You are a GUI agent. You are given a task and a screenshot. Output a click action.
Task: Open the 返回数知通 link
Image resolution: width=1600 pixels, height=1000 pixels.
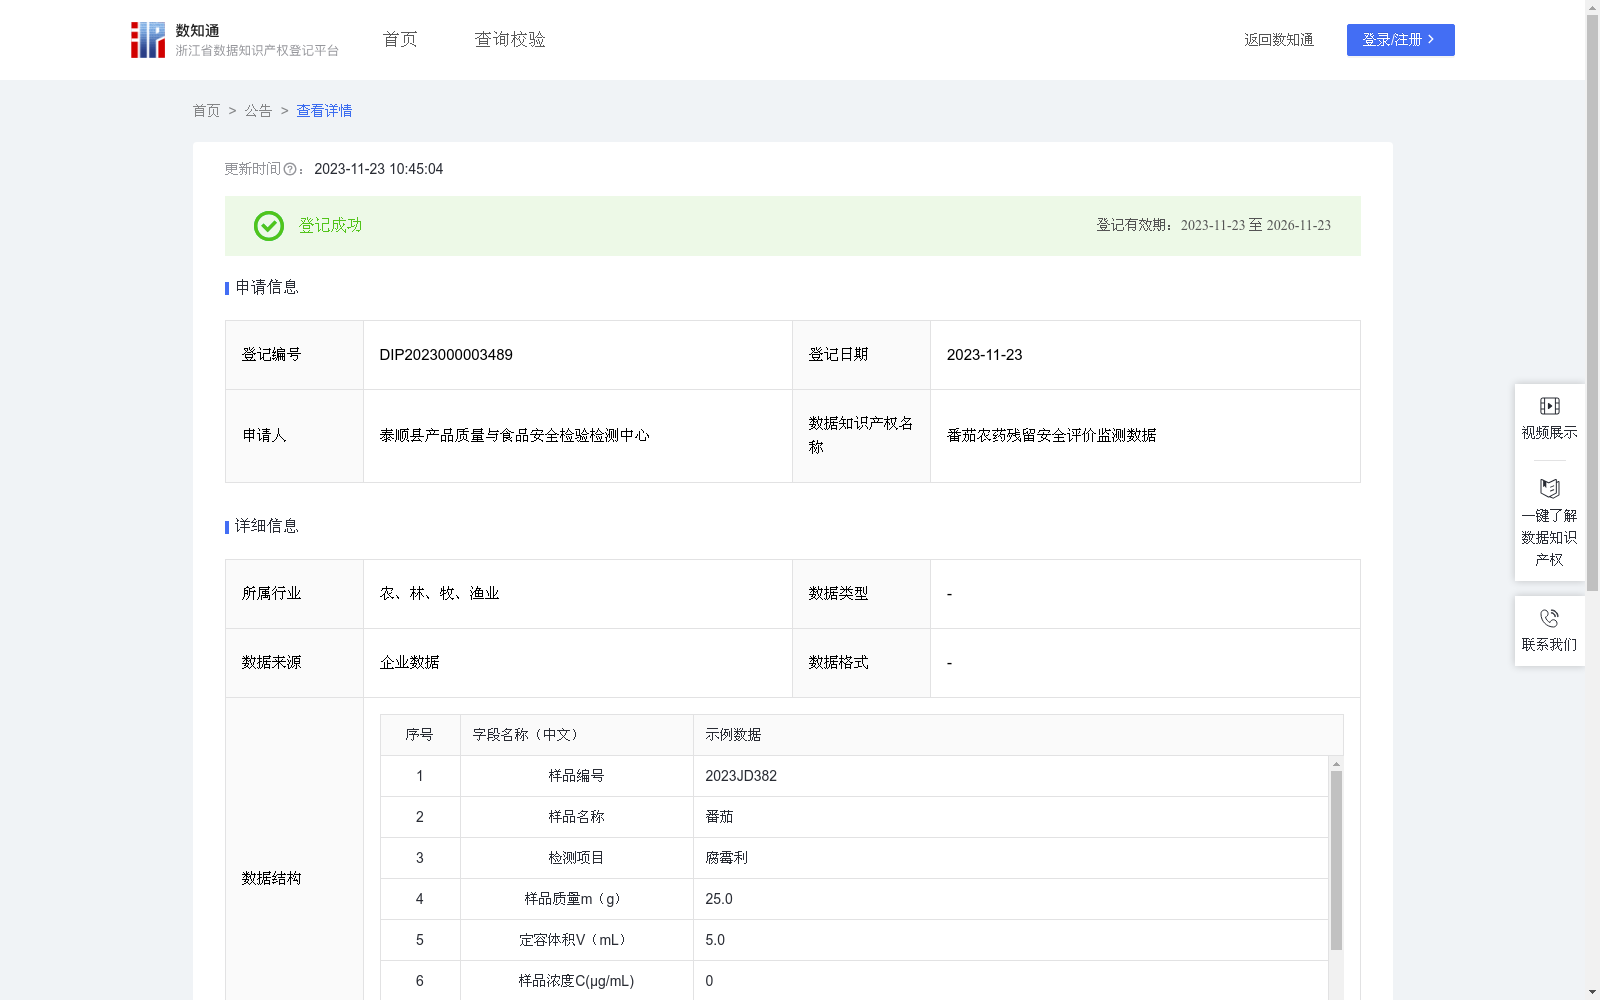point(1279,40)
